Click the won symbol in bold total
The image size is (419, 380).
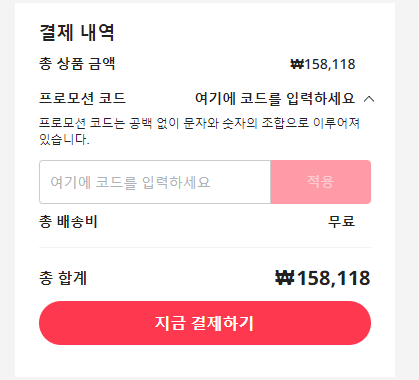(x=285, y=278)
